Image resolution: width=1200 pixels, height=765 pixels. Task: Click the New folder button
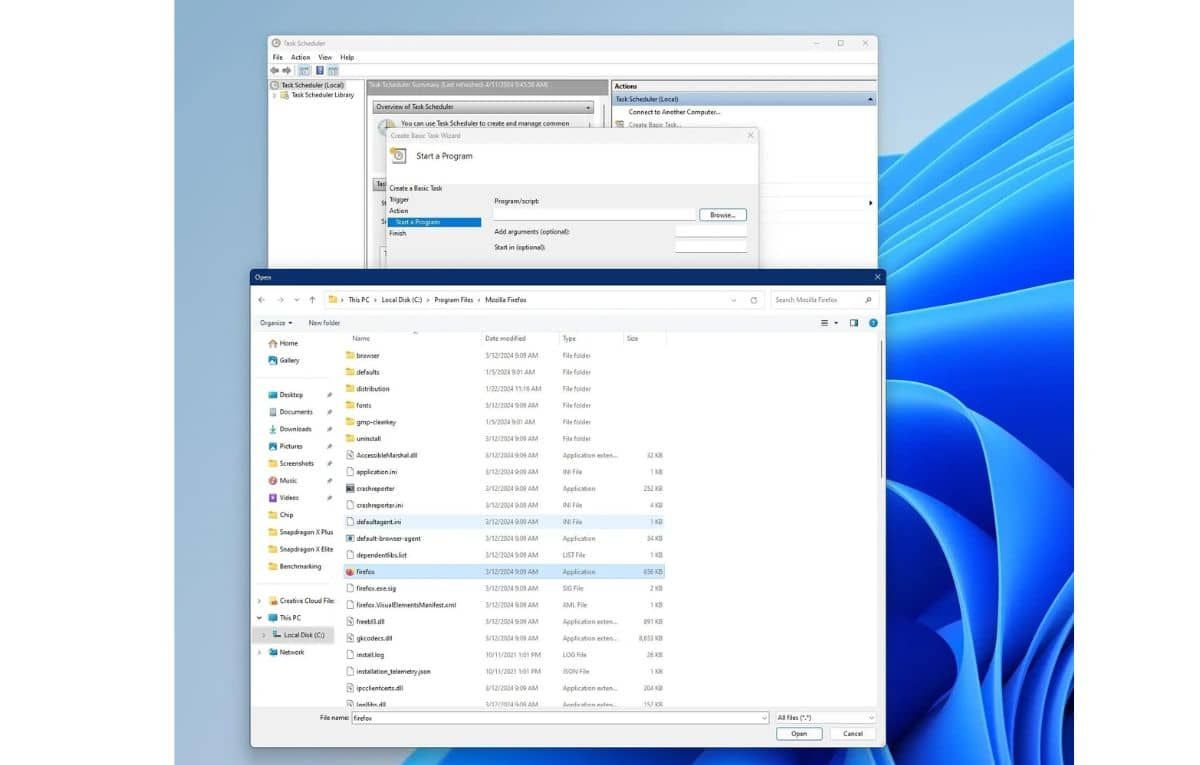point(324,323)
